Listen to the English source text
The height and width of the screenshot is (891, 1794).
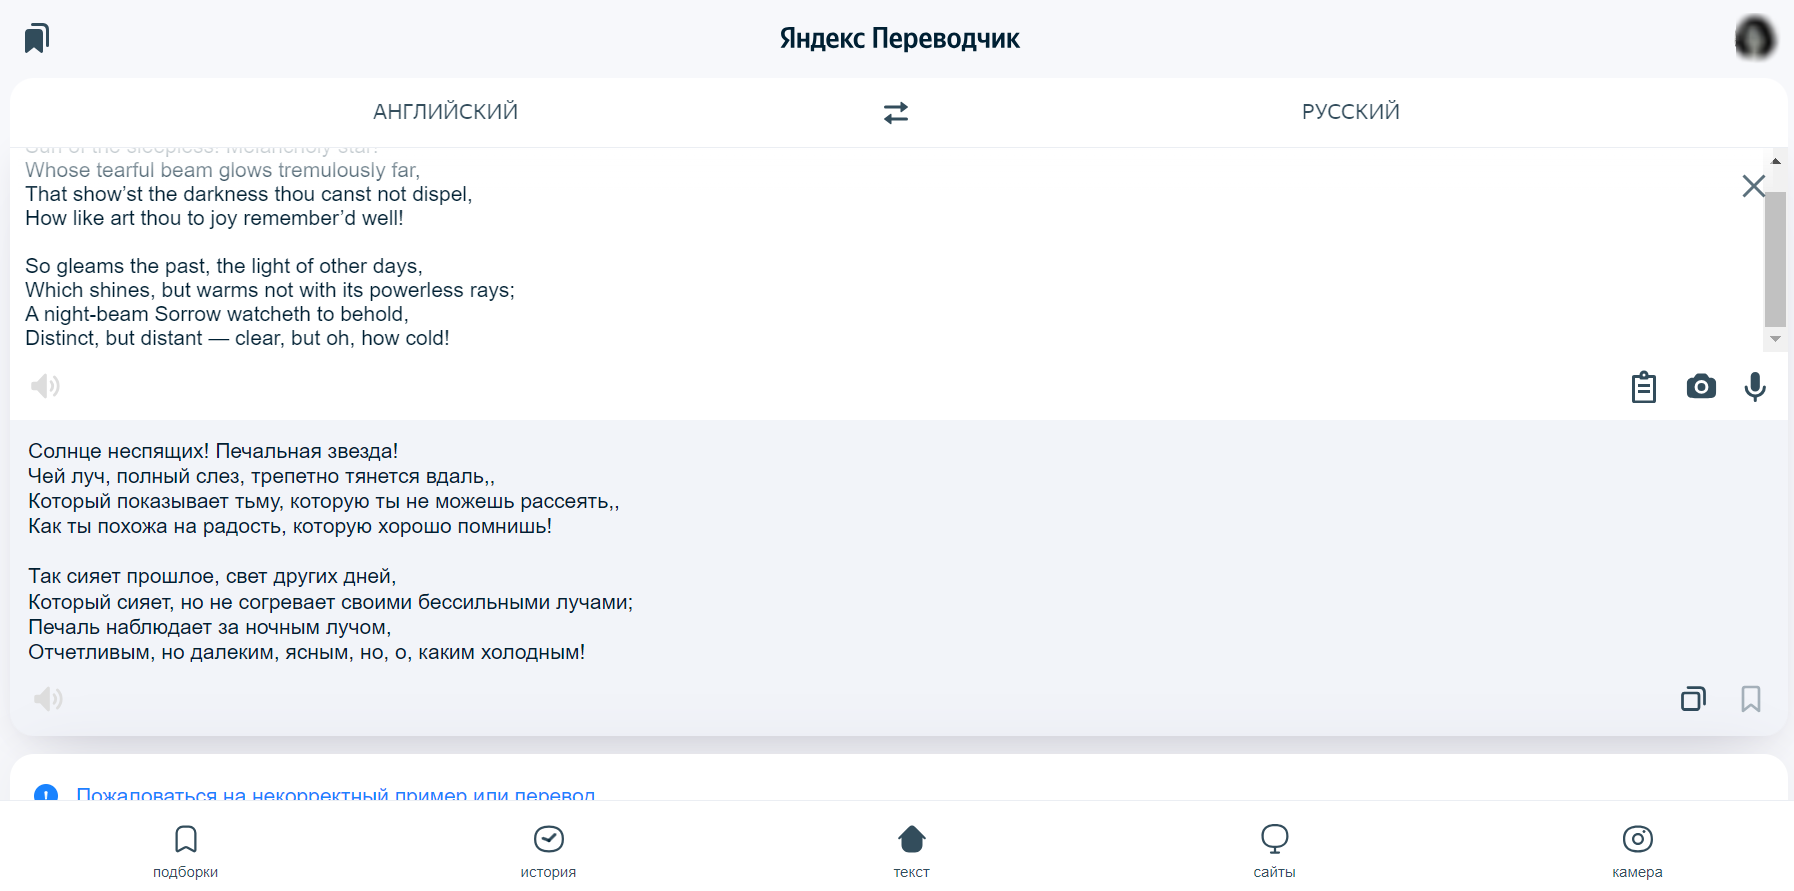[45, 386]
